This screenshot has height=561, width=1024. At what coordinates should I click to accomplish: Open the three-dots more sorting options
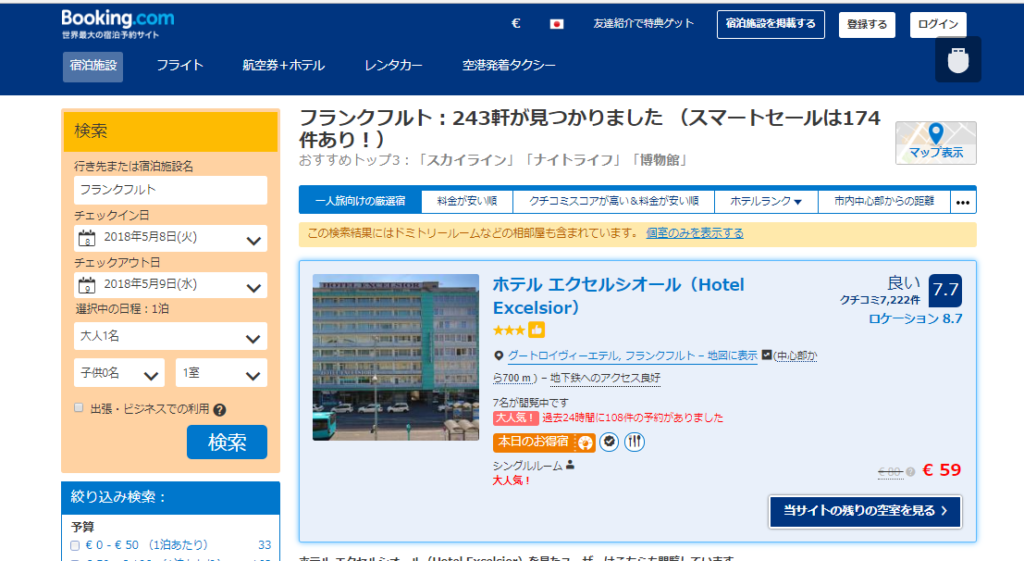(x=963, y=202)
